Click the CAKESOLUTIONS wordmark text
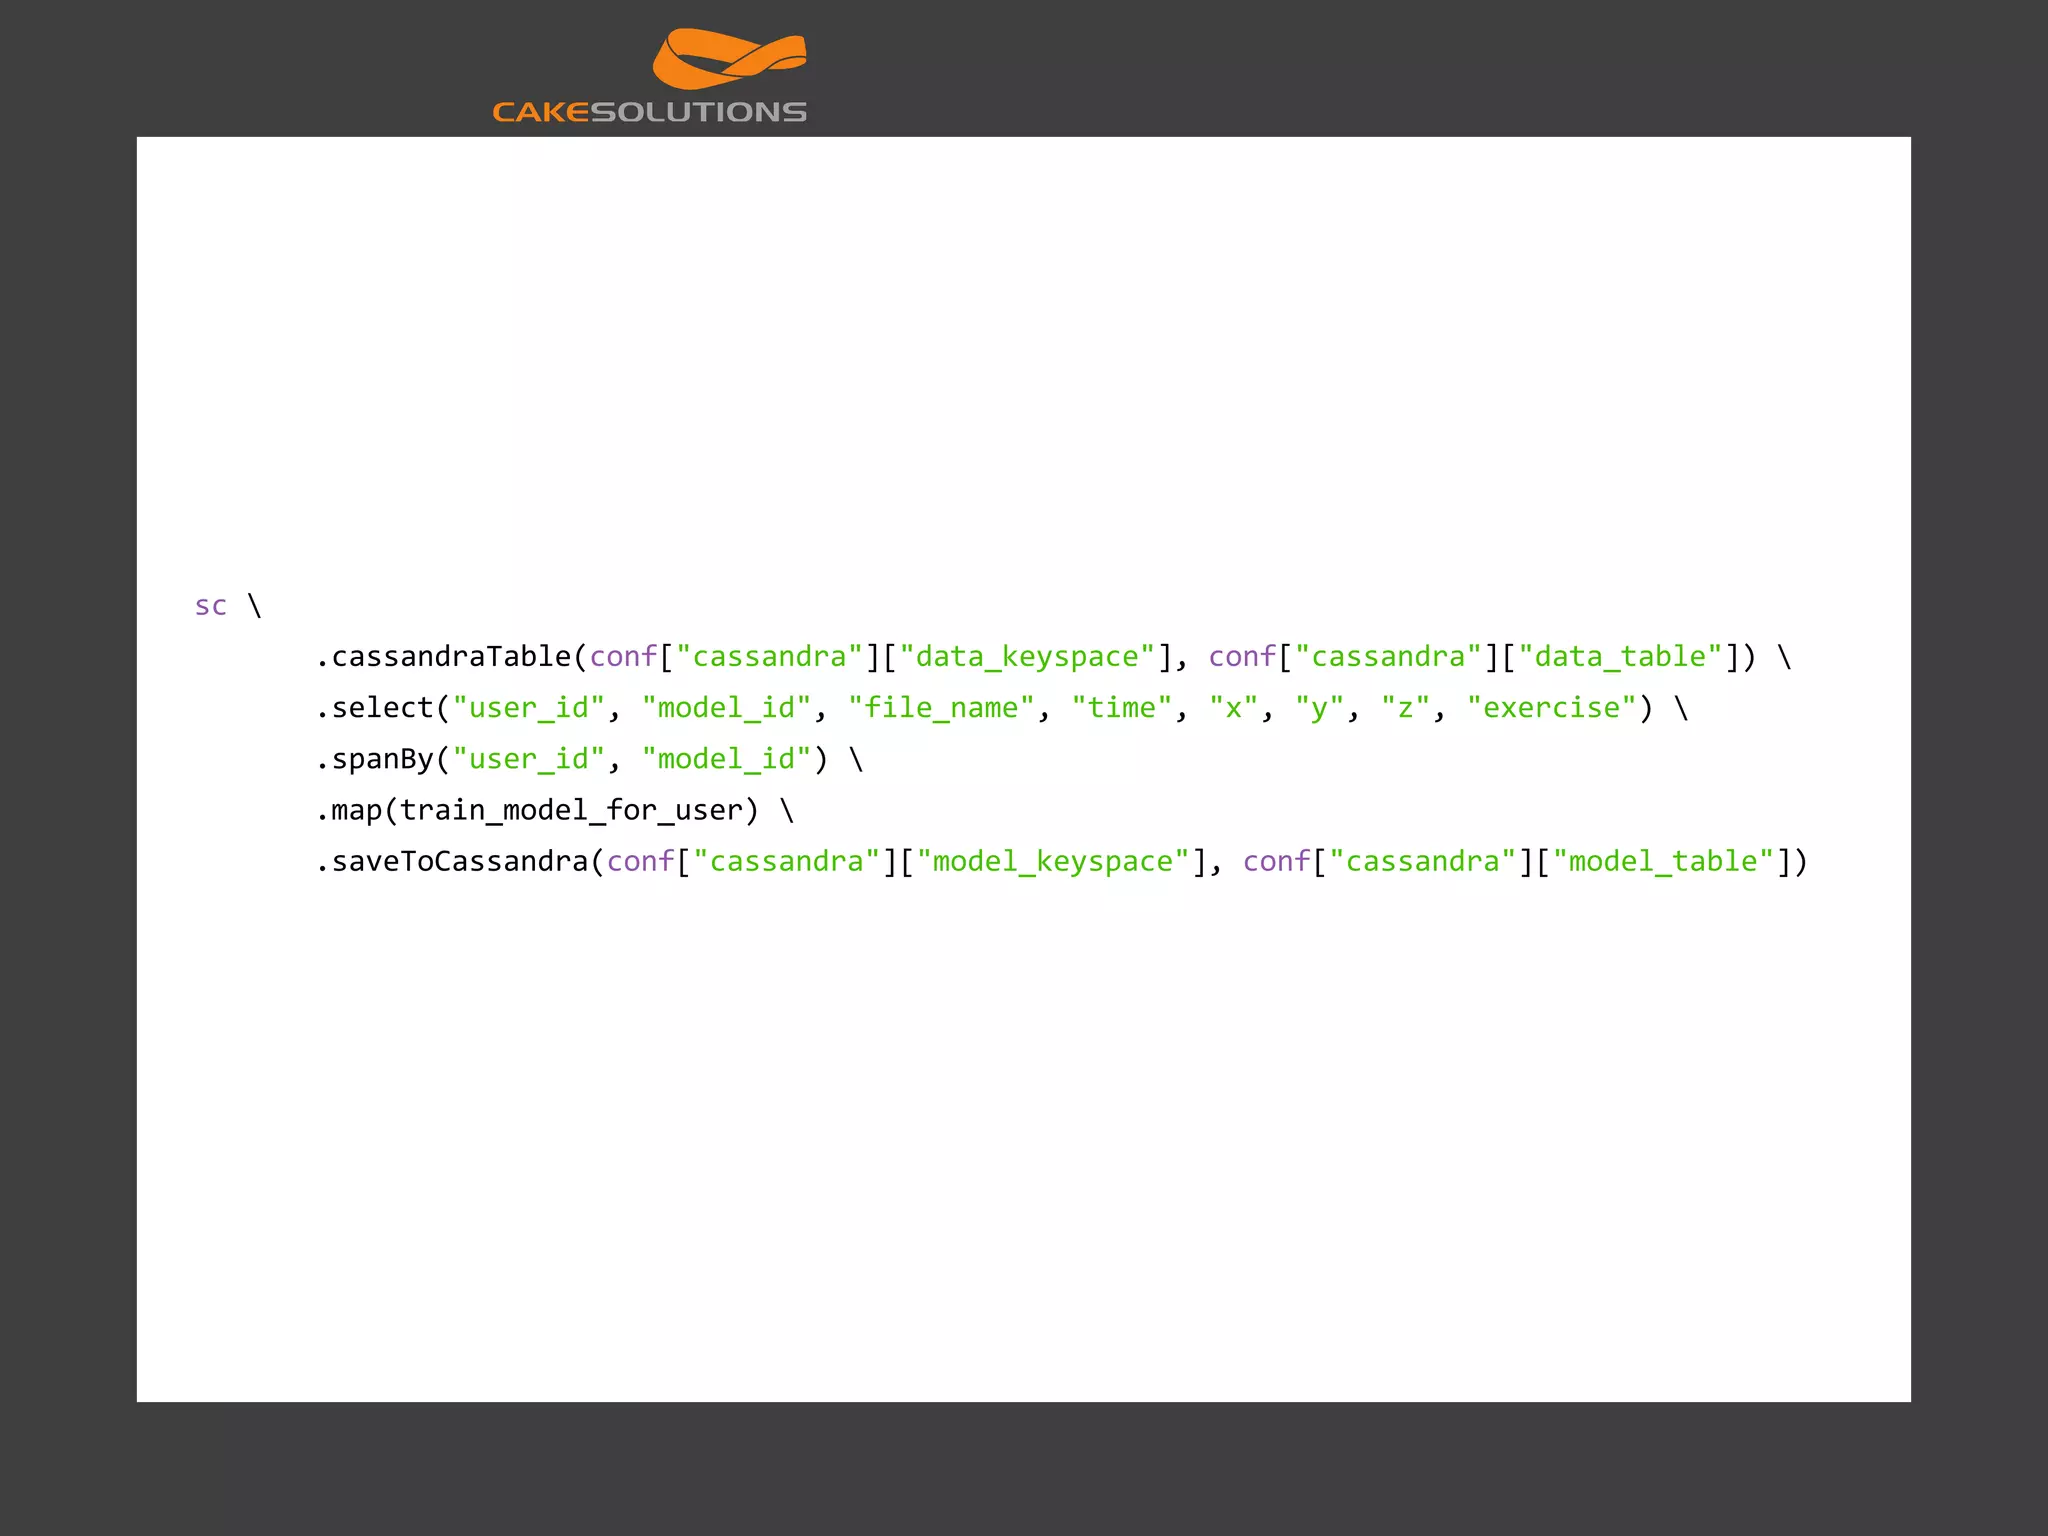This screenshot has width=2048, height=1536. (x=649, y=112)
